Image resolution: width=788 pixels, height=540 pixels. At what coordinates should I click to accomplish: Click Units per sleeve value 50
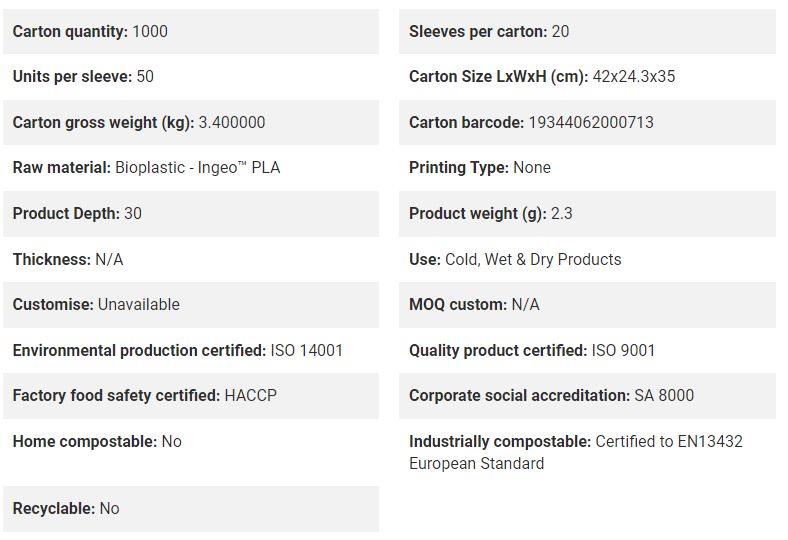click(x=145, y=76)
